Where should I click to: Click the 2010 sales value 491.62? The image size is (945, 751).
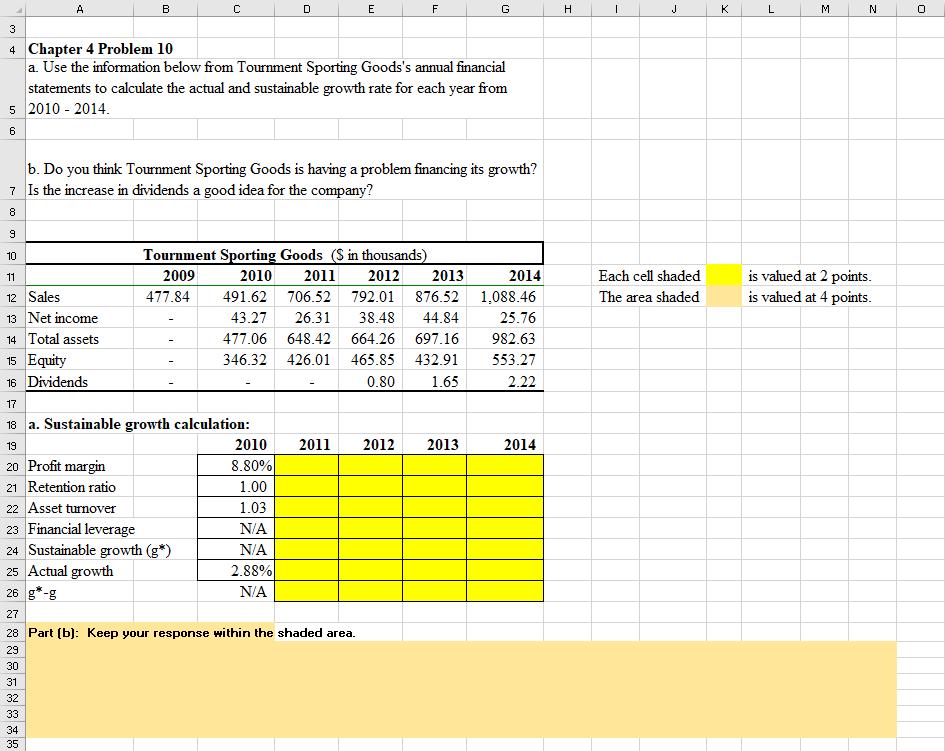coord(245,297)
